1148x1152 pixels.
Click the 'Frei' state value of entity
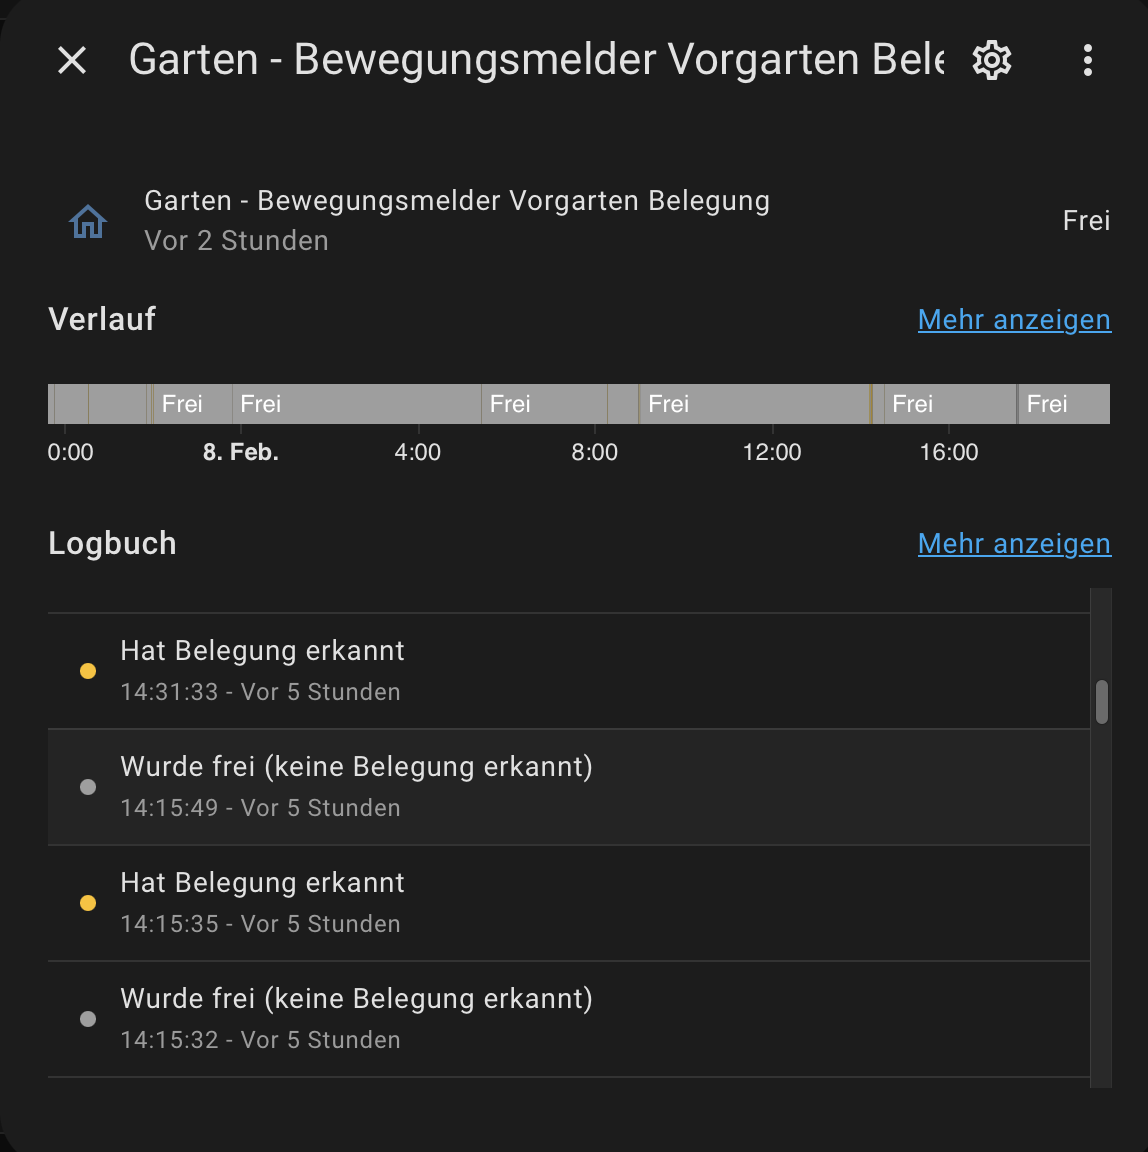[1086, 221]
